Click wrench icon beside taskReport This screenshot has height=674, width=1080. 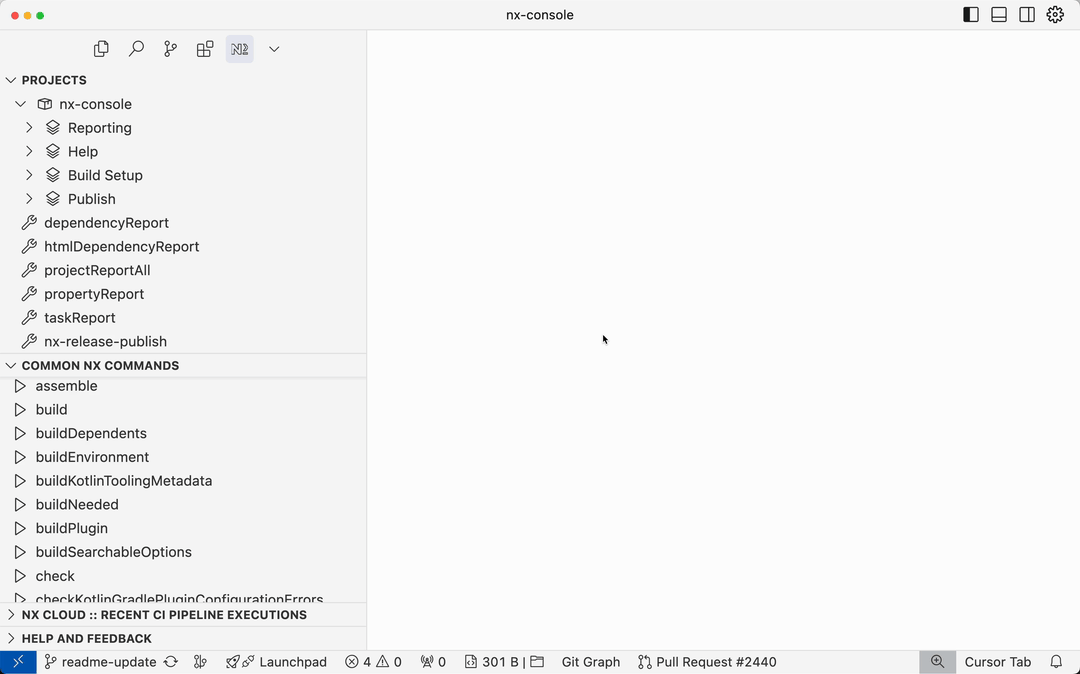pyautogui.click(x=29, y=317)
